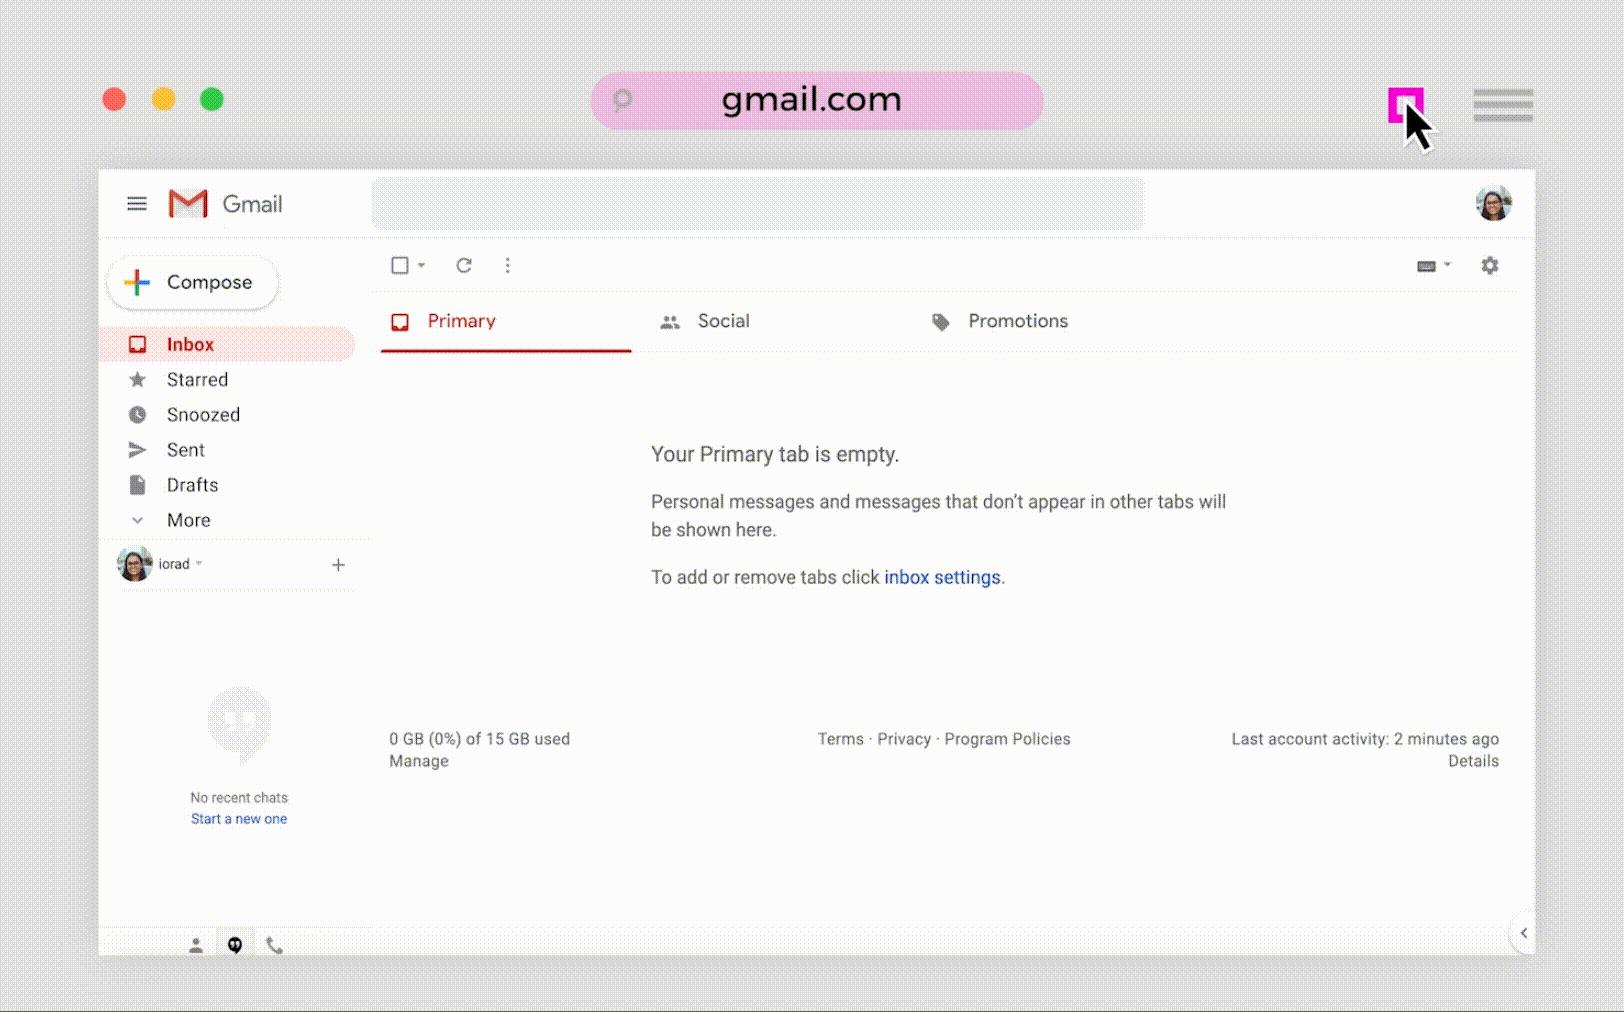Toggle the select-all checkbox in toolbar
1624x1012 pixels.
tap(400, 265)
